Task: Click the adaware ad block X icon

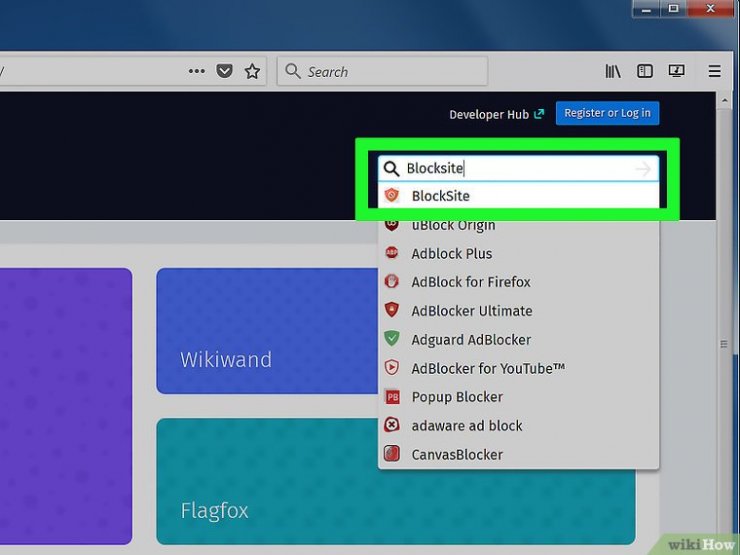Action: [392, 425]
